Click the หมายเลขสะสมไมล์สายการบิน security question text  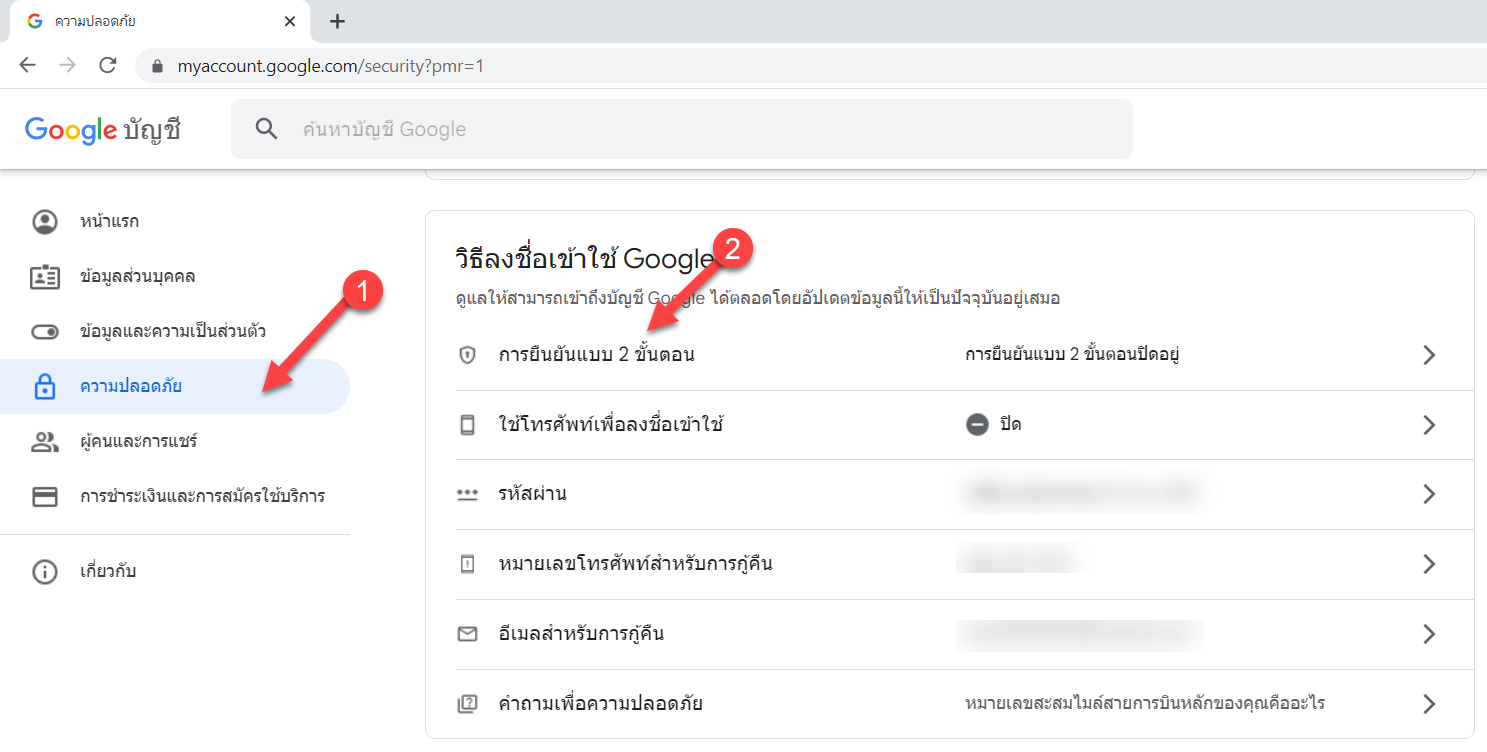1145,704
